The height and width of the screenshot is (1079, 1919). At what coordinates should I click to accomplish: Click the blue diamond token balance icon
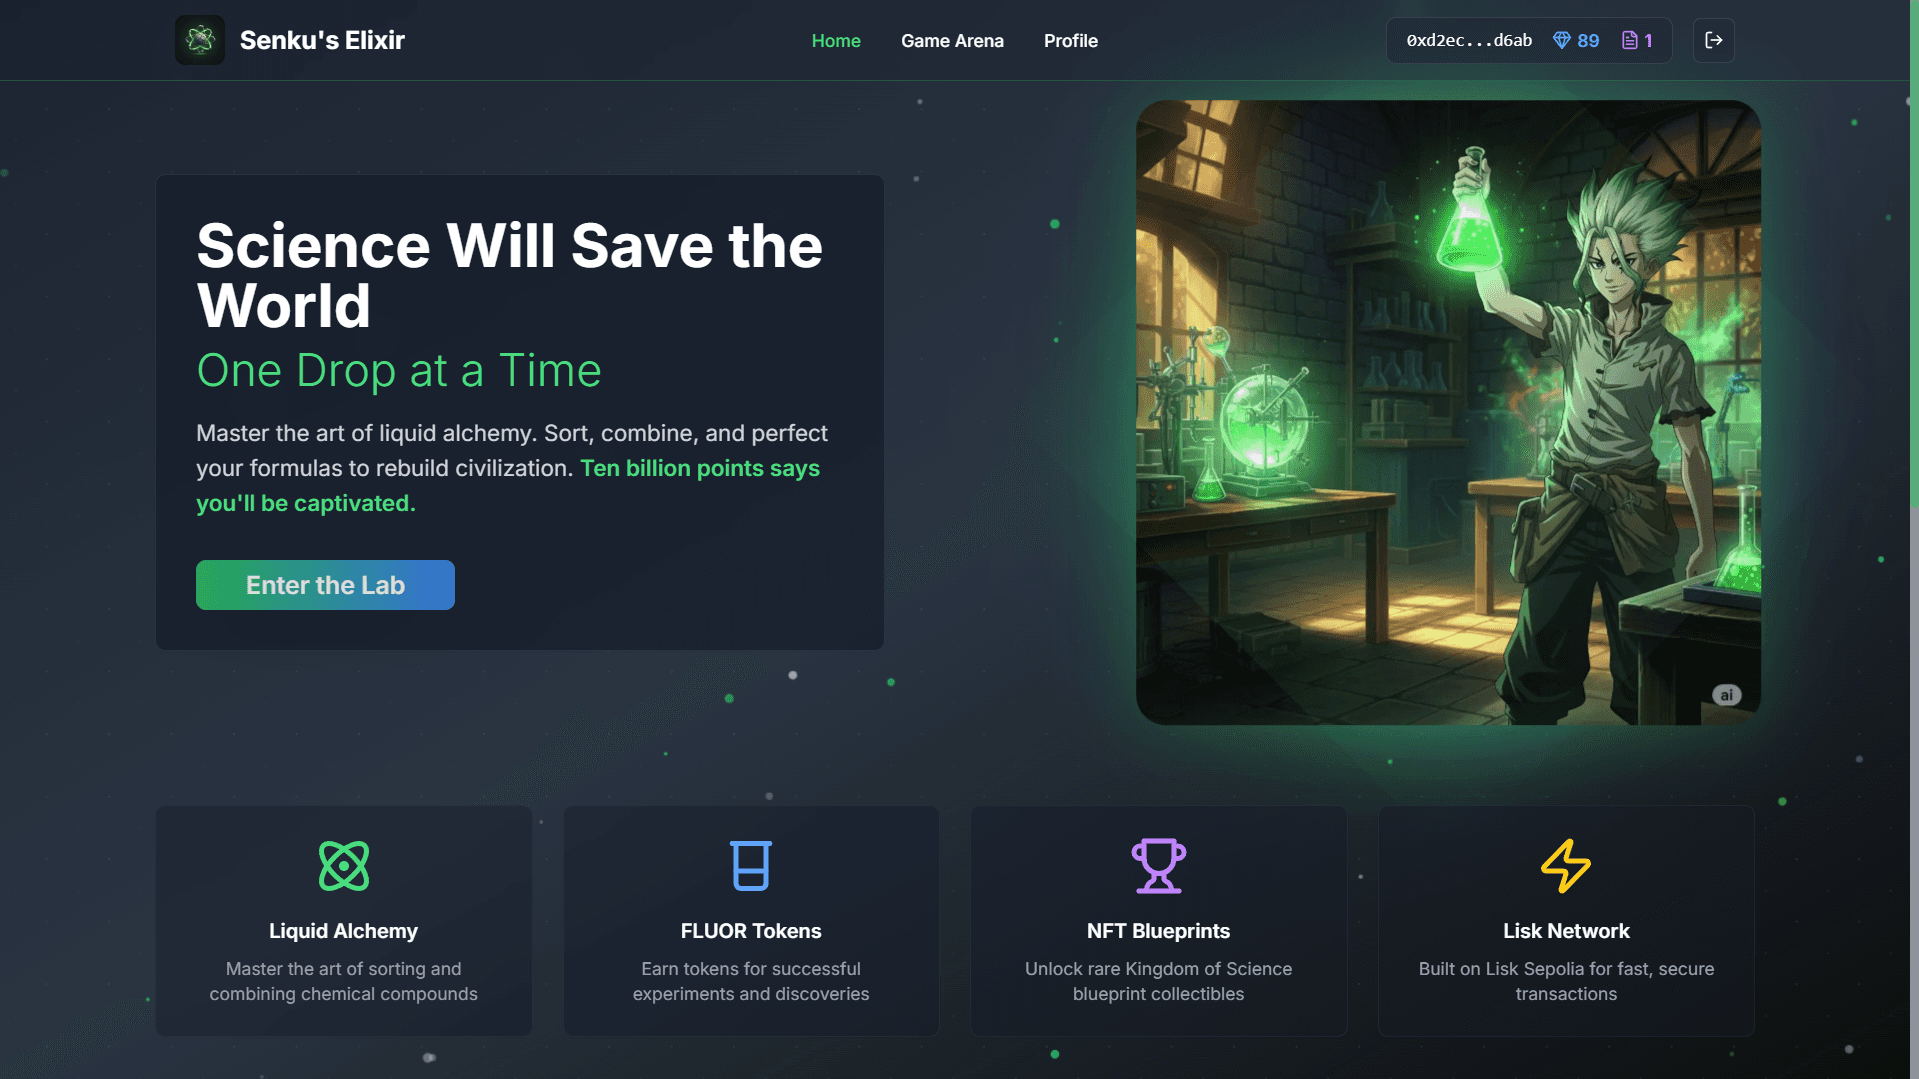coord(1561,40)
